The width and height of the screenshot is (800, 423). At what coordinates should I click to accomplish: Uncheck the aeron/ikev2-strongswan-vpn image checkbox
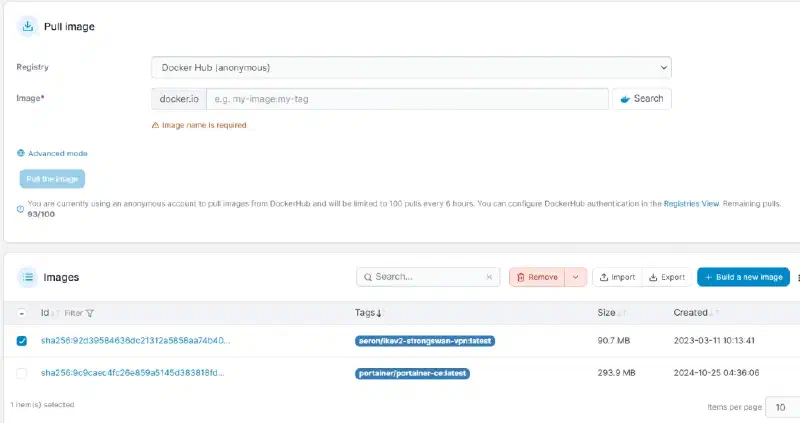coord(21,341)
